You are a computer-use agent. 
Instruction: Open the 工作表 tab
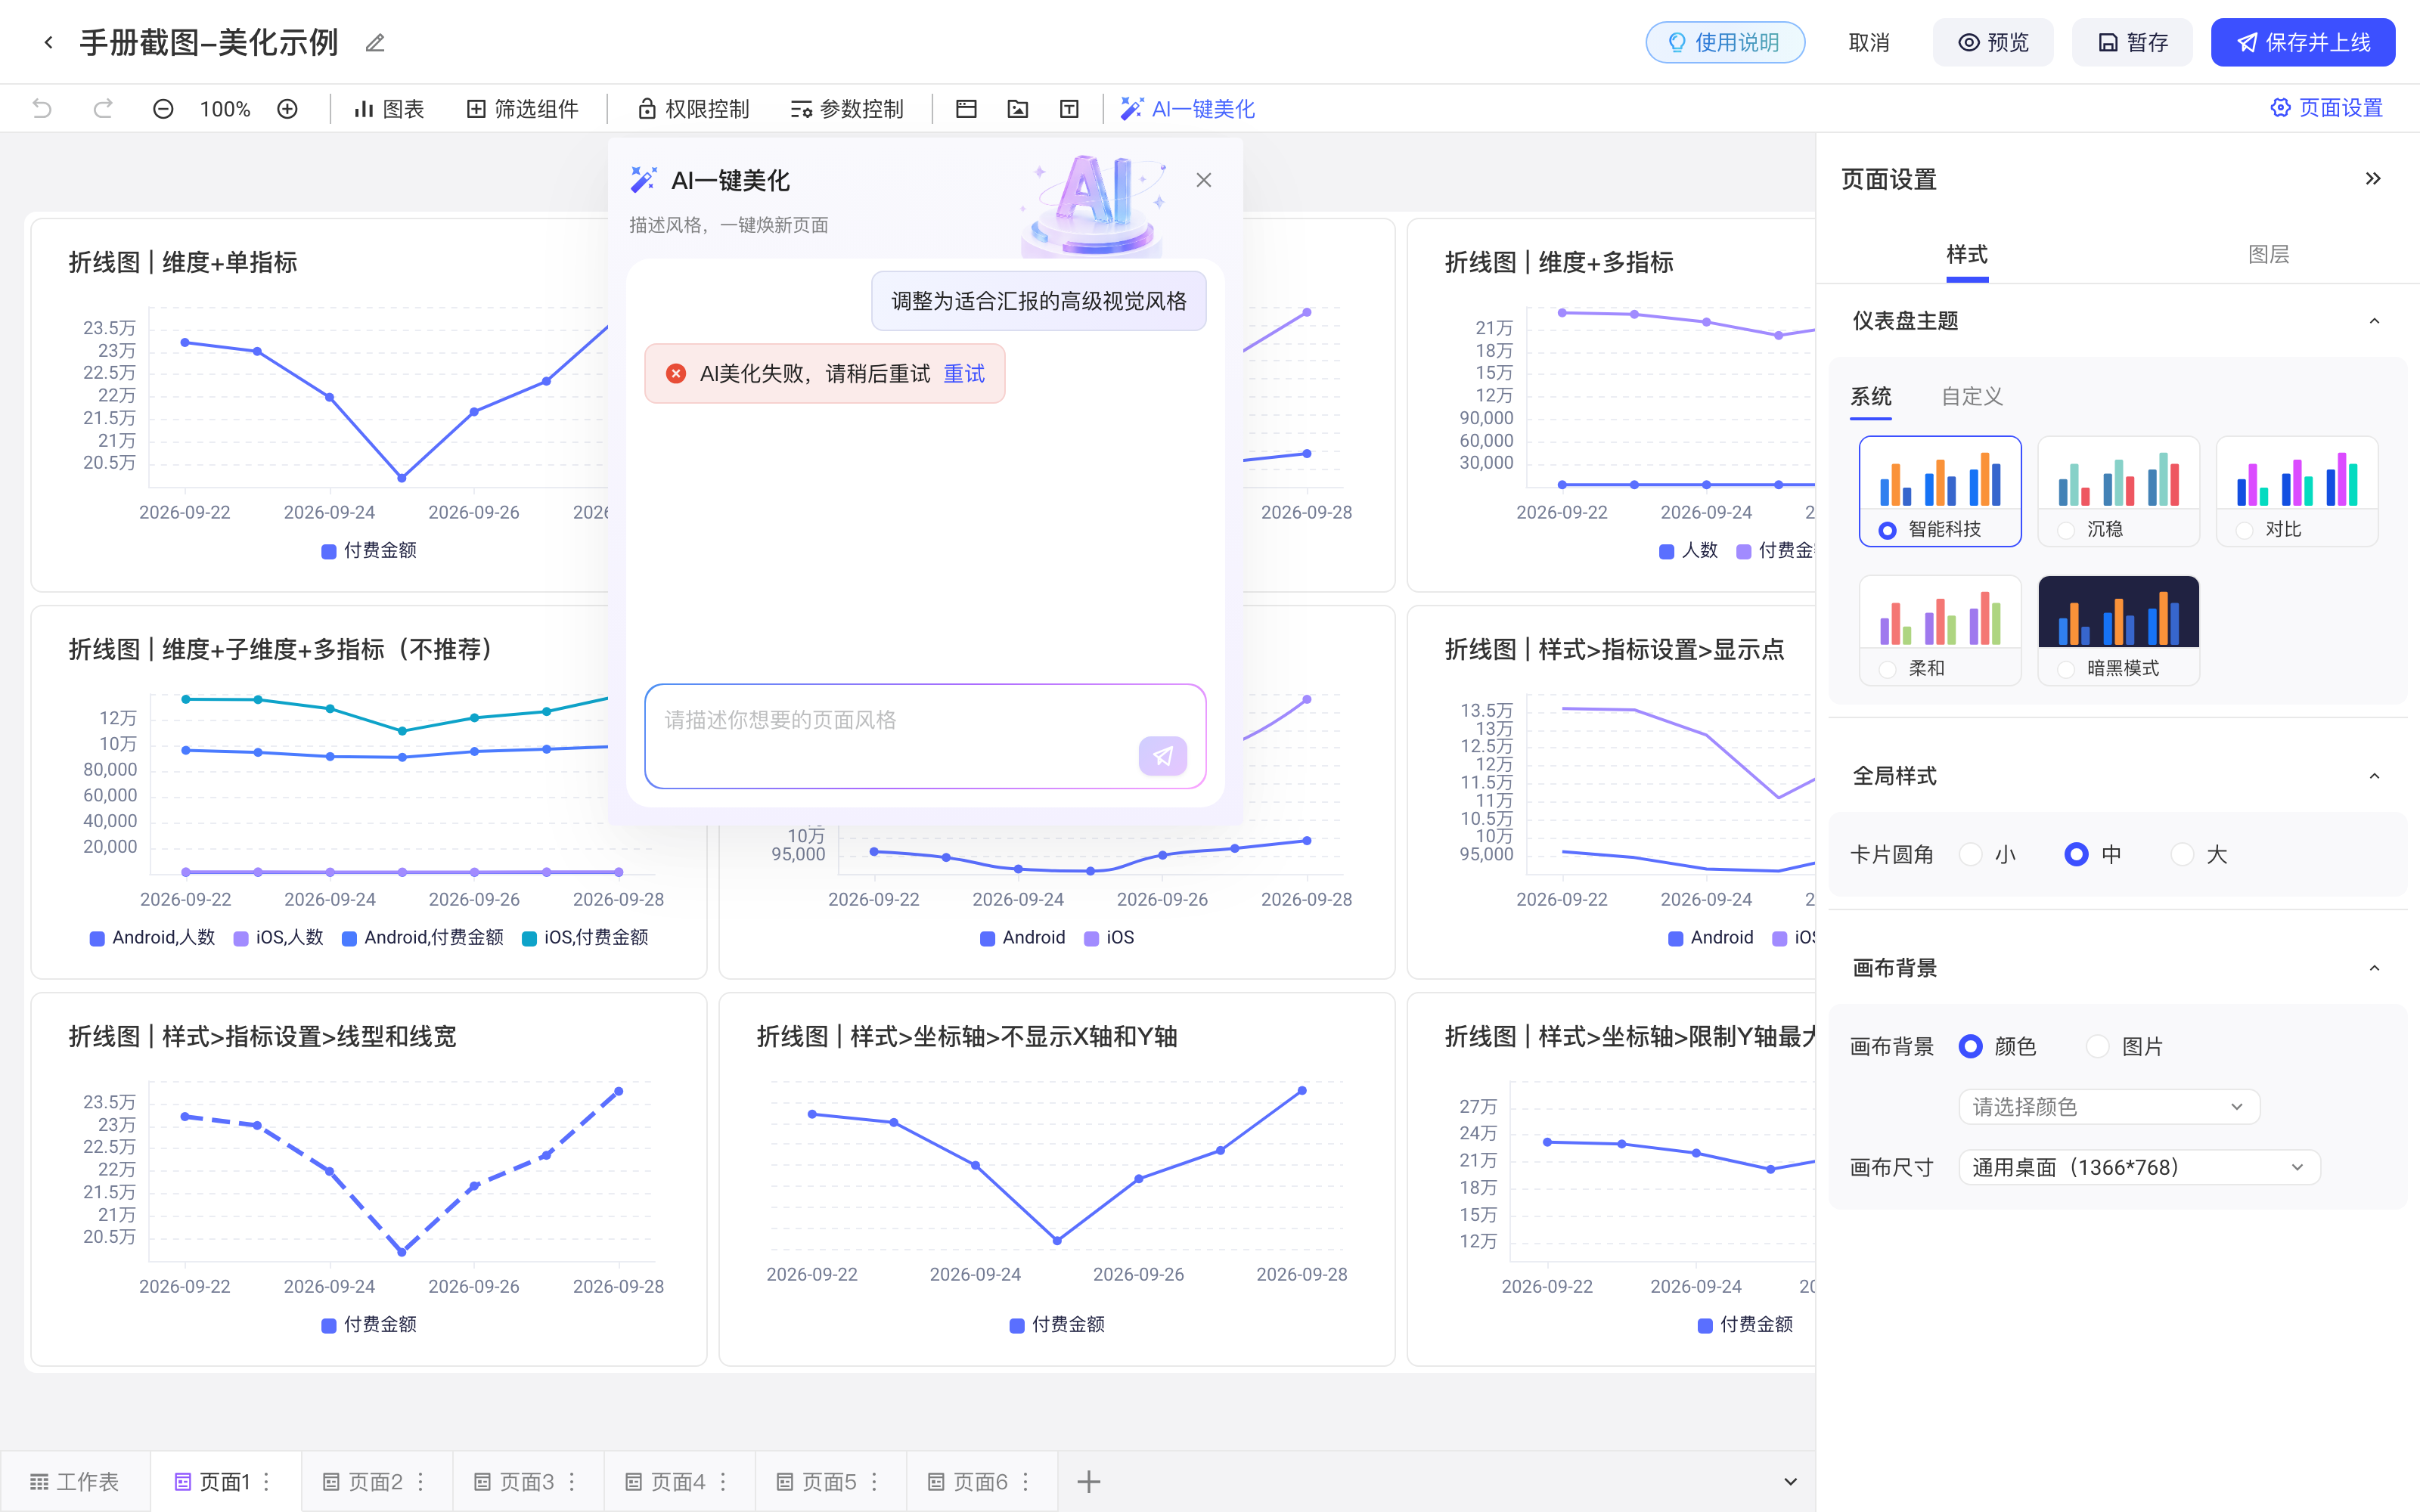tap(75, 1481)
